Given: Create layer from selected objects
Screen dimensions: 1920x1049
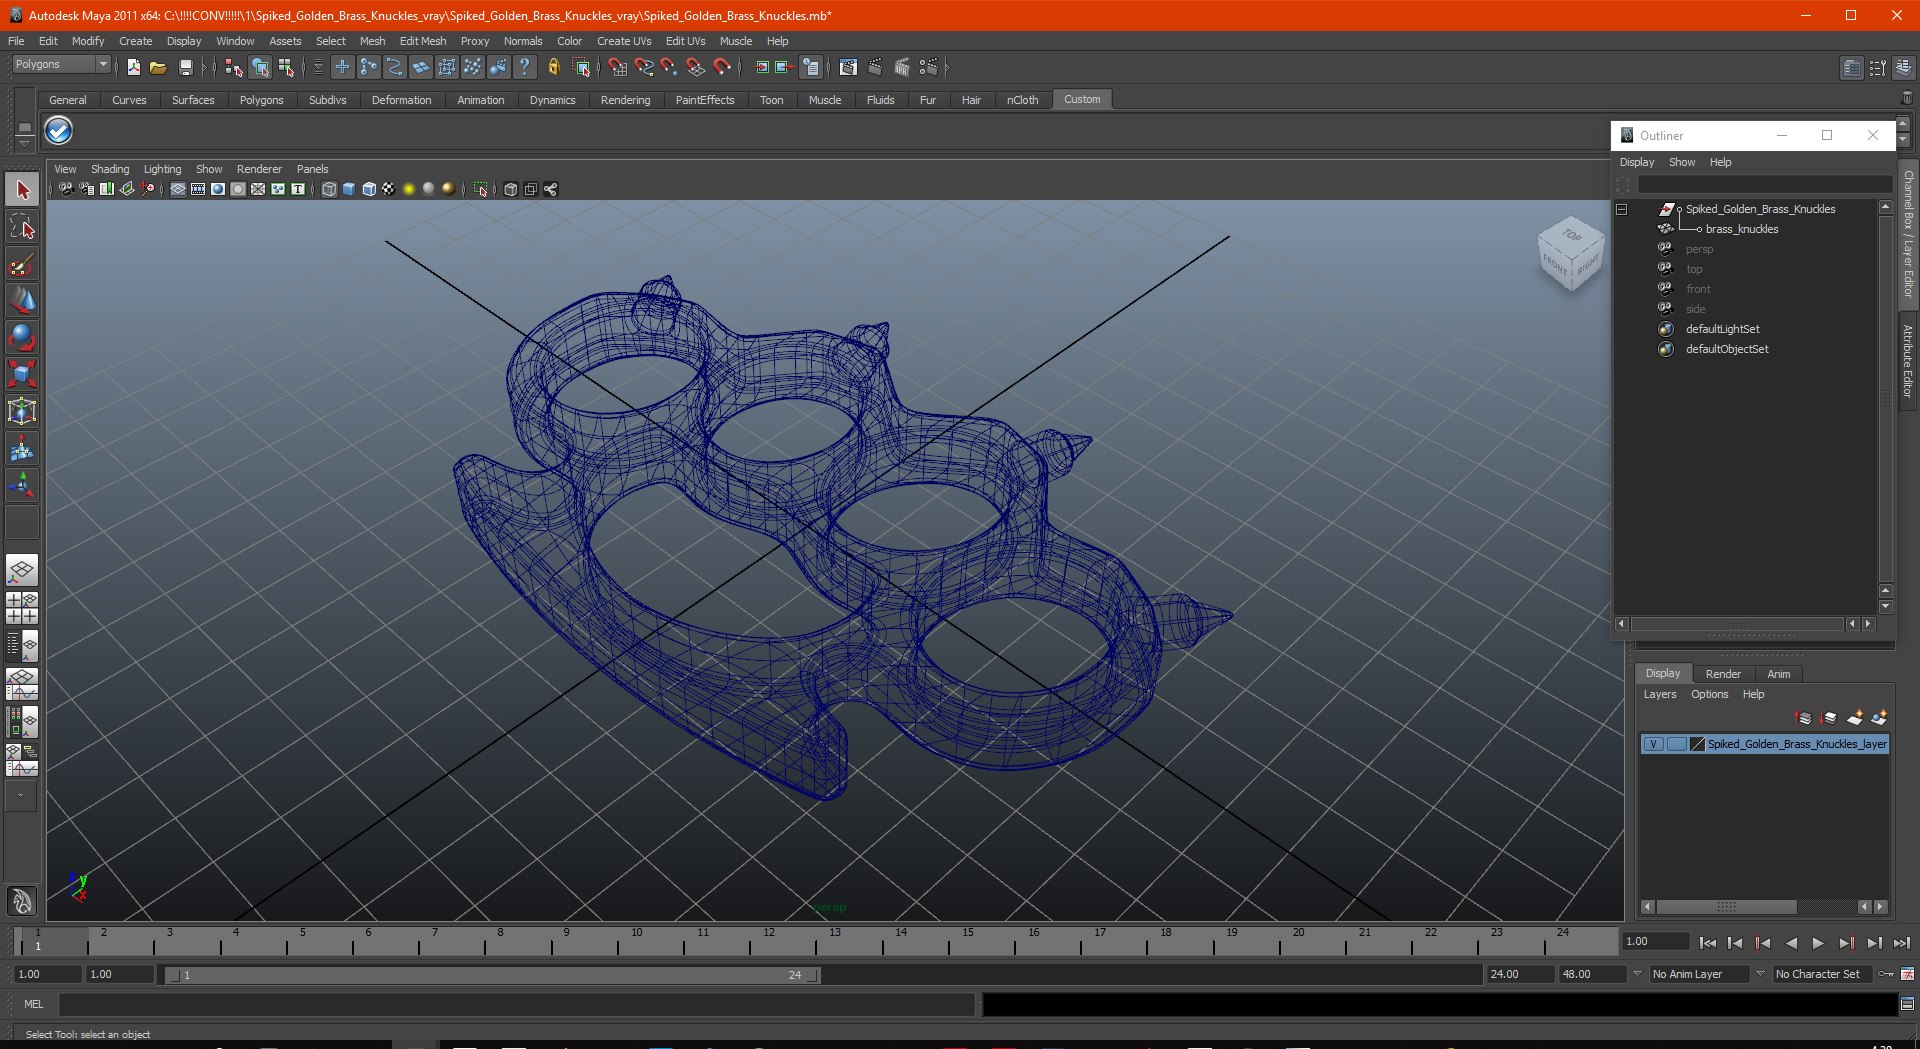Looking at the screenshot, I should pyautogui.click(x=1879, y=718).
